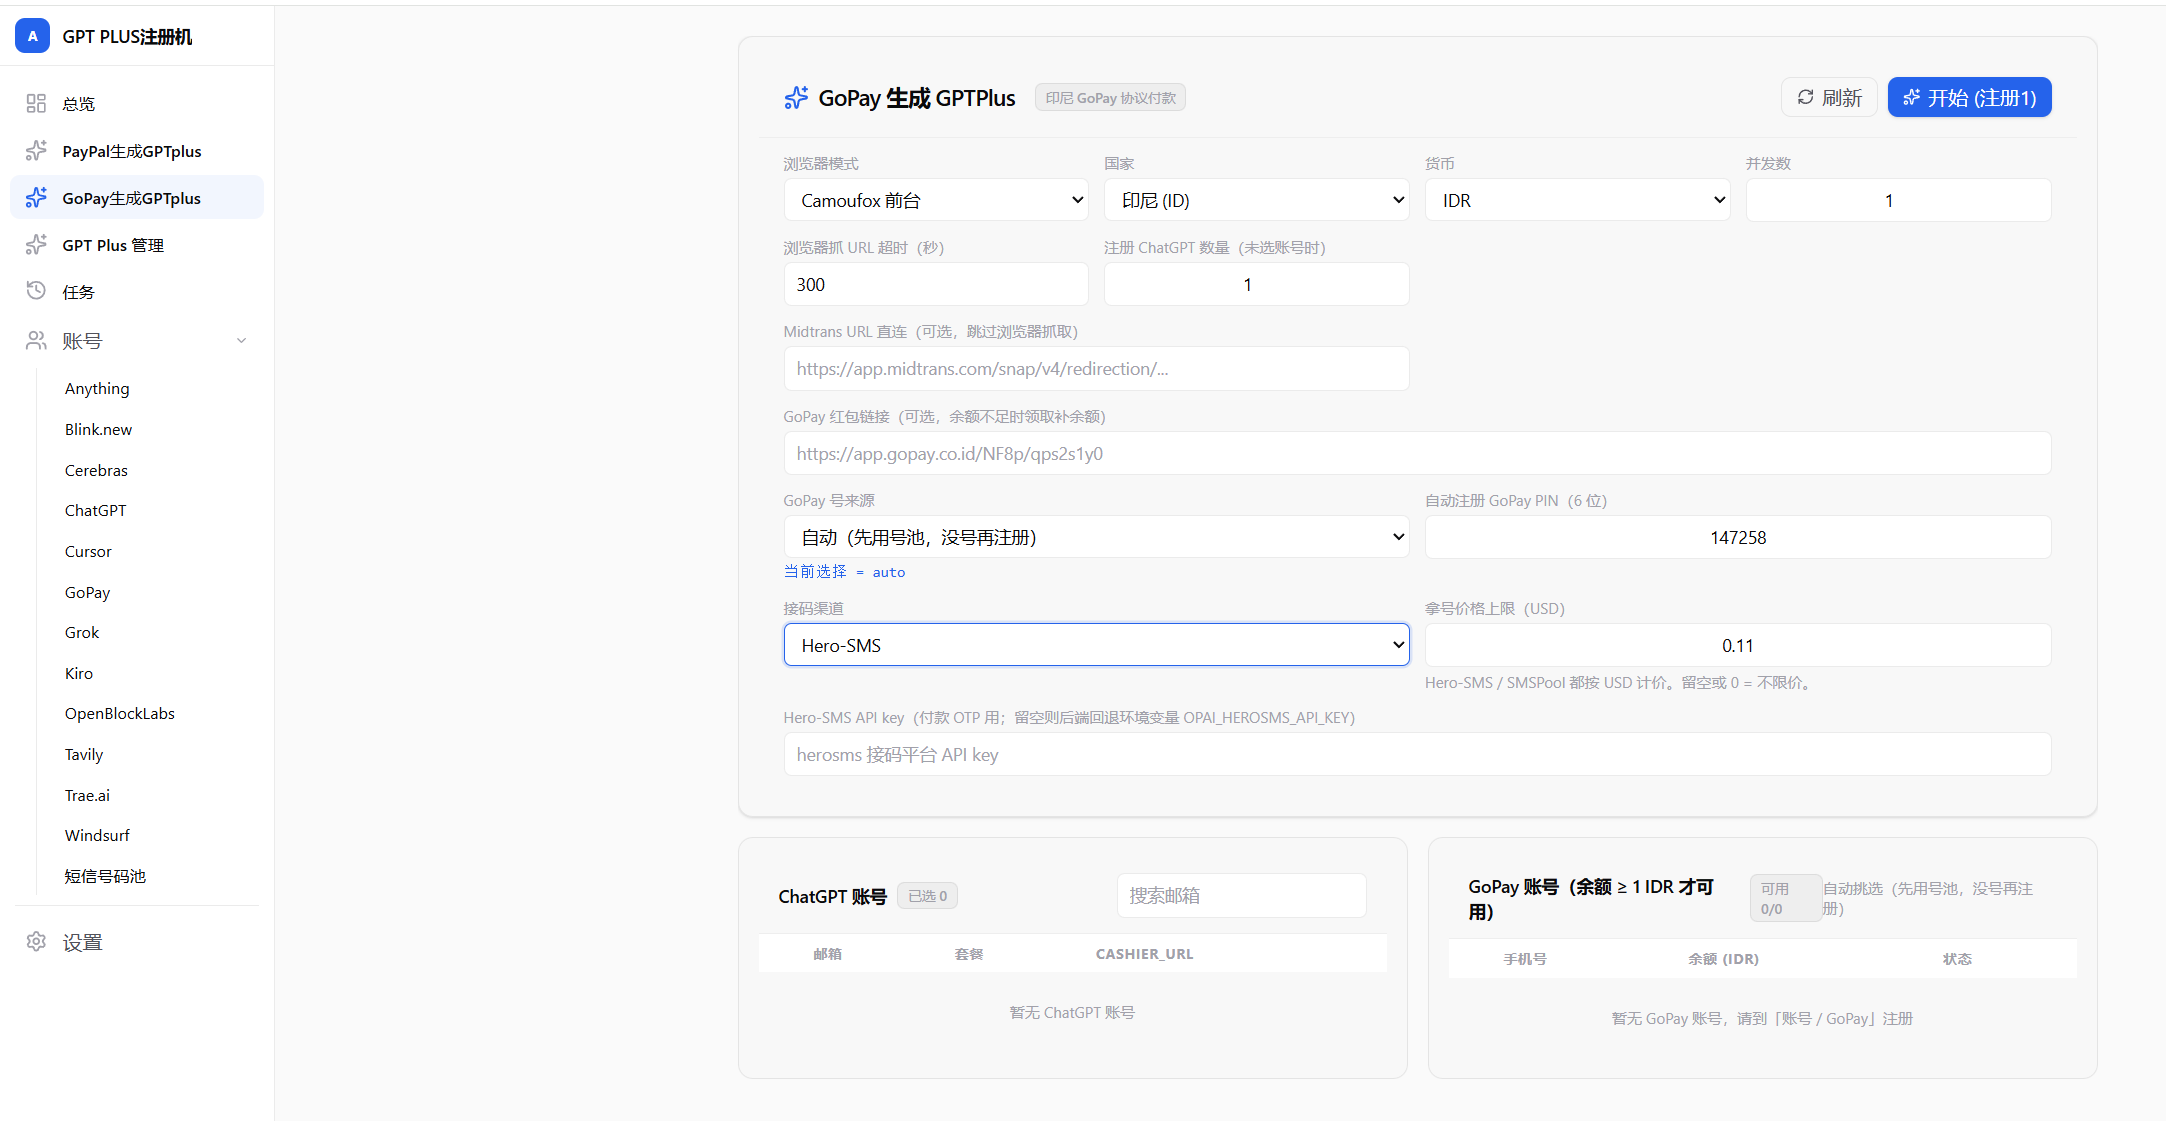Viewport: 2166px width, 1121px height.
Task: Click the 拿号价格上限 field showing 0.11
Action: 1738,645
